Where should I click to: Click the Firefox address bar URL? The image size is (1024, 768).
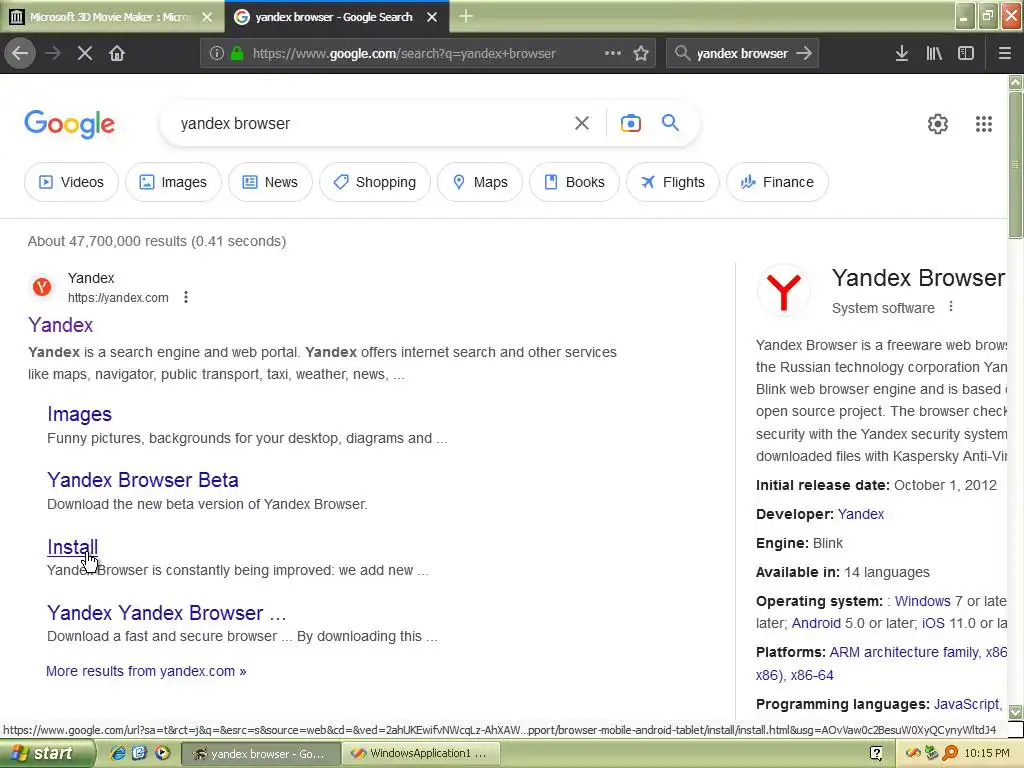pos(404,54)
